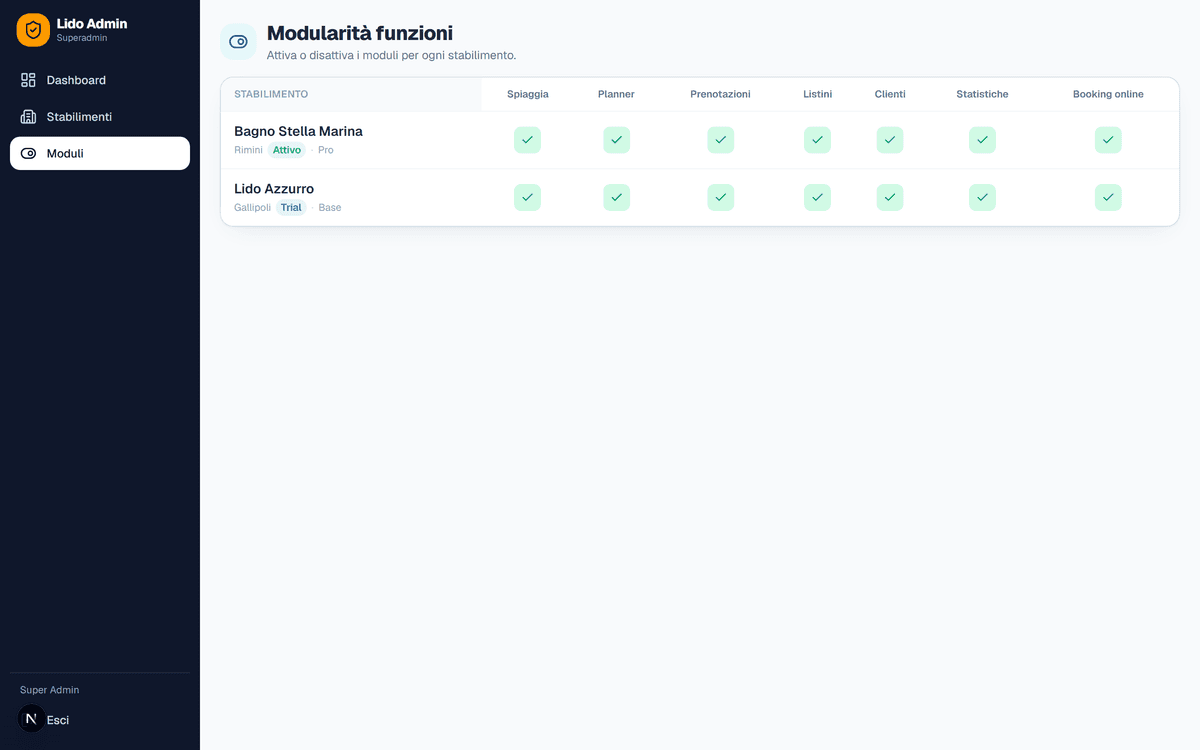Click the Planner column header
This screenshot has height=750, width=1200.
click(x=616, y=94)
